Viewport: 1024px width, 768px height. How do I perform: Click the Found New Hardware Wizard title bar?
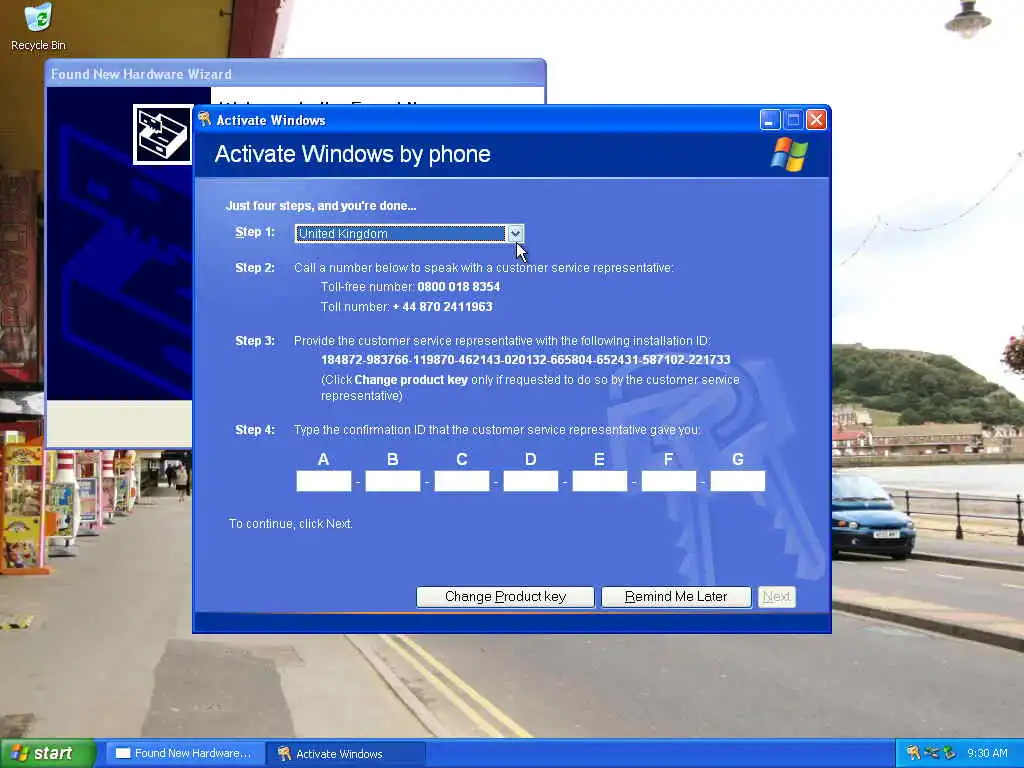pos(295,74)
